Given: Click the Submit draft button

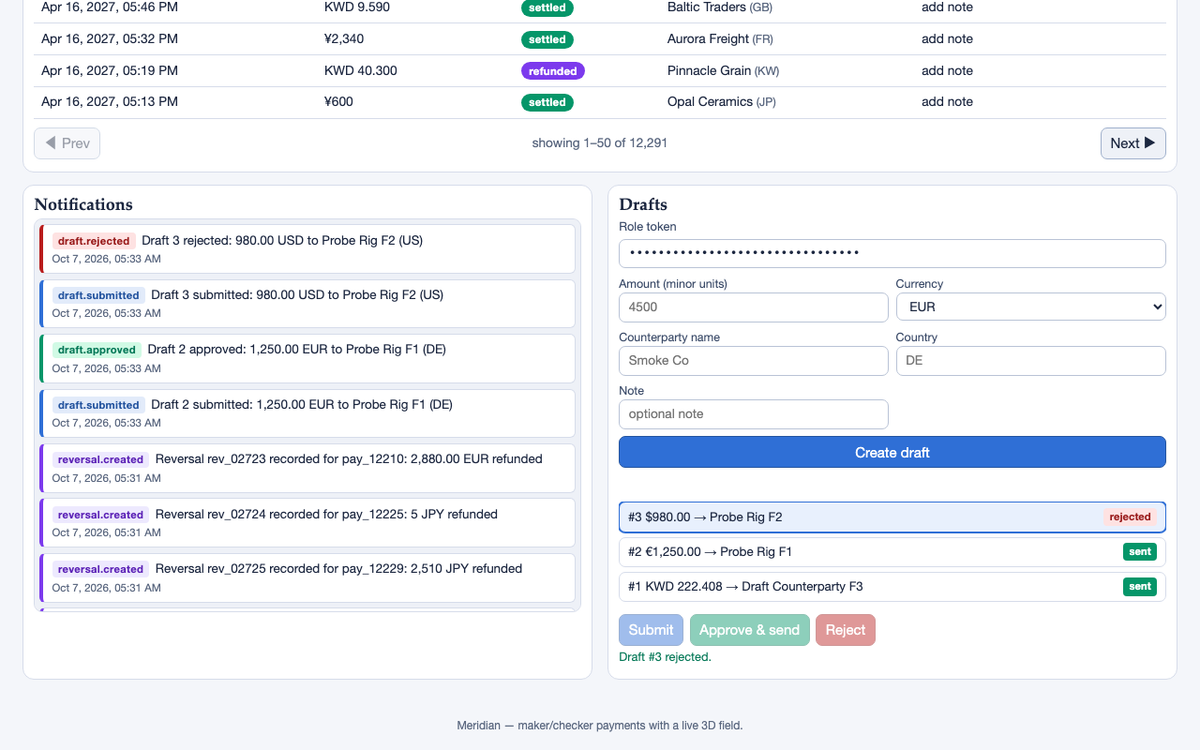Looking at the screenshot, I should 651,630.
